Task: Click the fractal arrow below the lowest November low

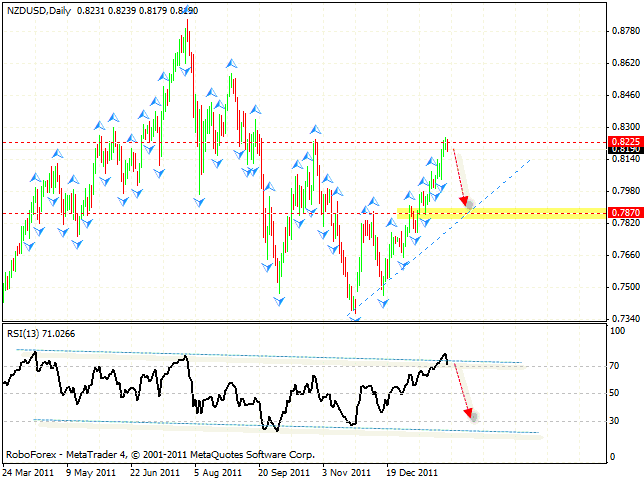Action: point(354,317)
